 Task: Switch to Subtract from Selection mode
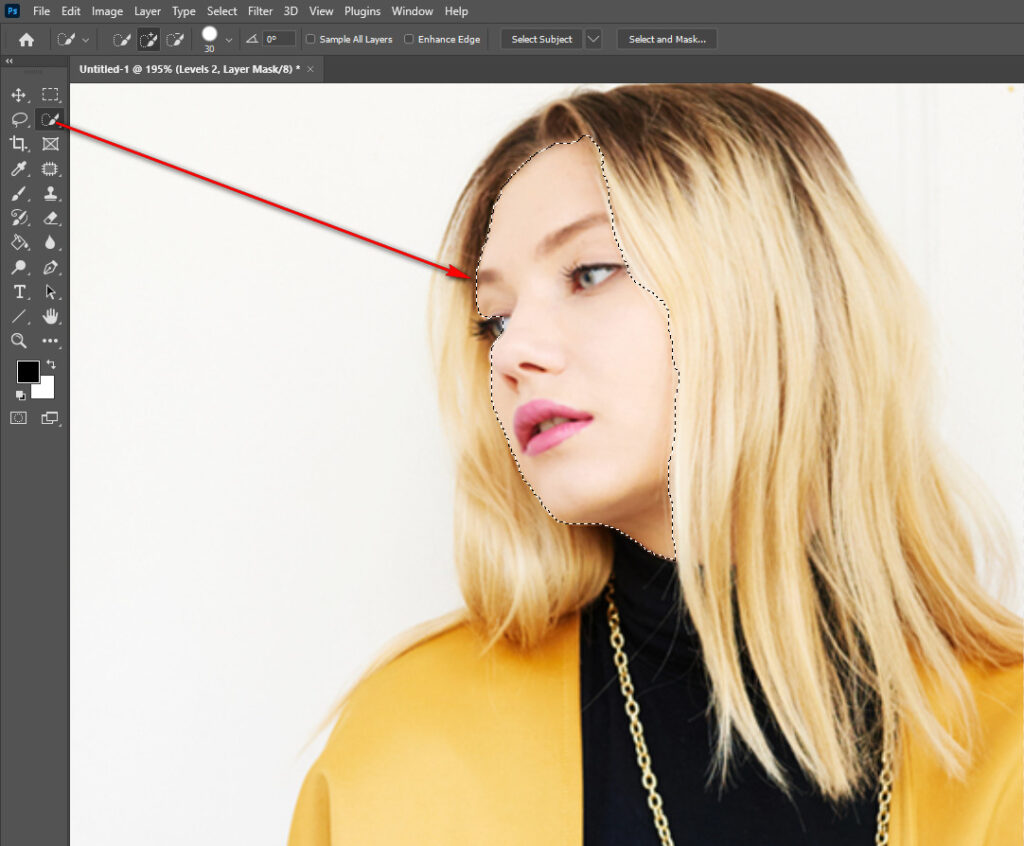tap(175, 39)
